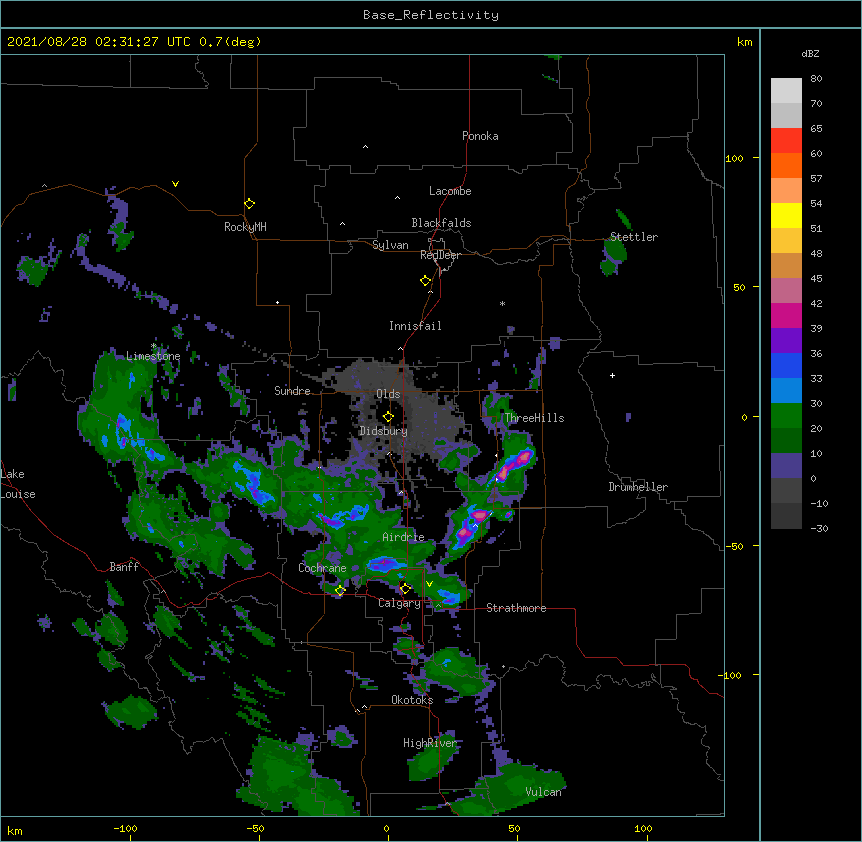
Task: Click the white asterisk marker east of Innisfail
Action: coord(502,303)
